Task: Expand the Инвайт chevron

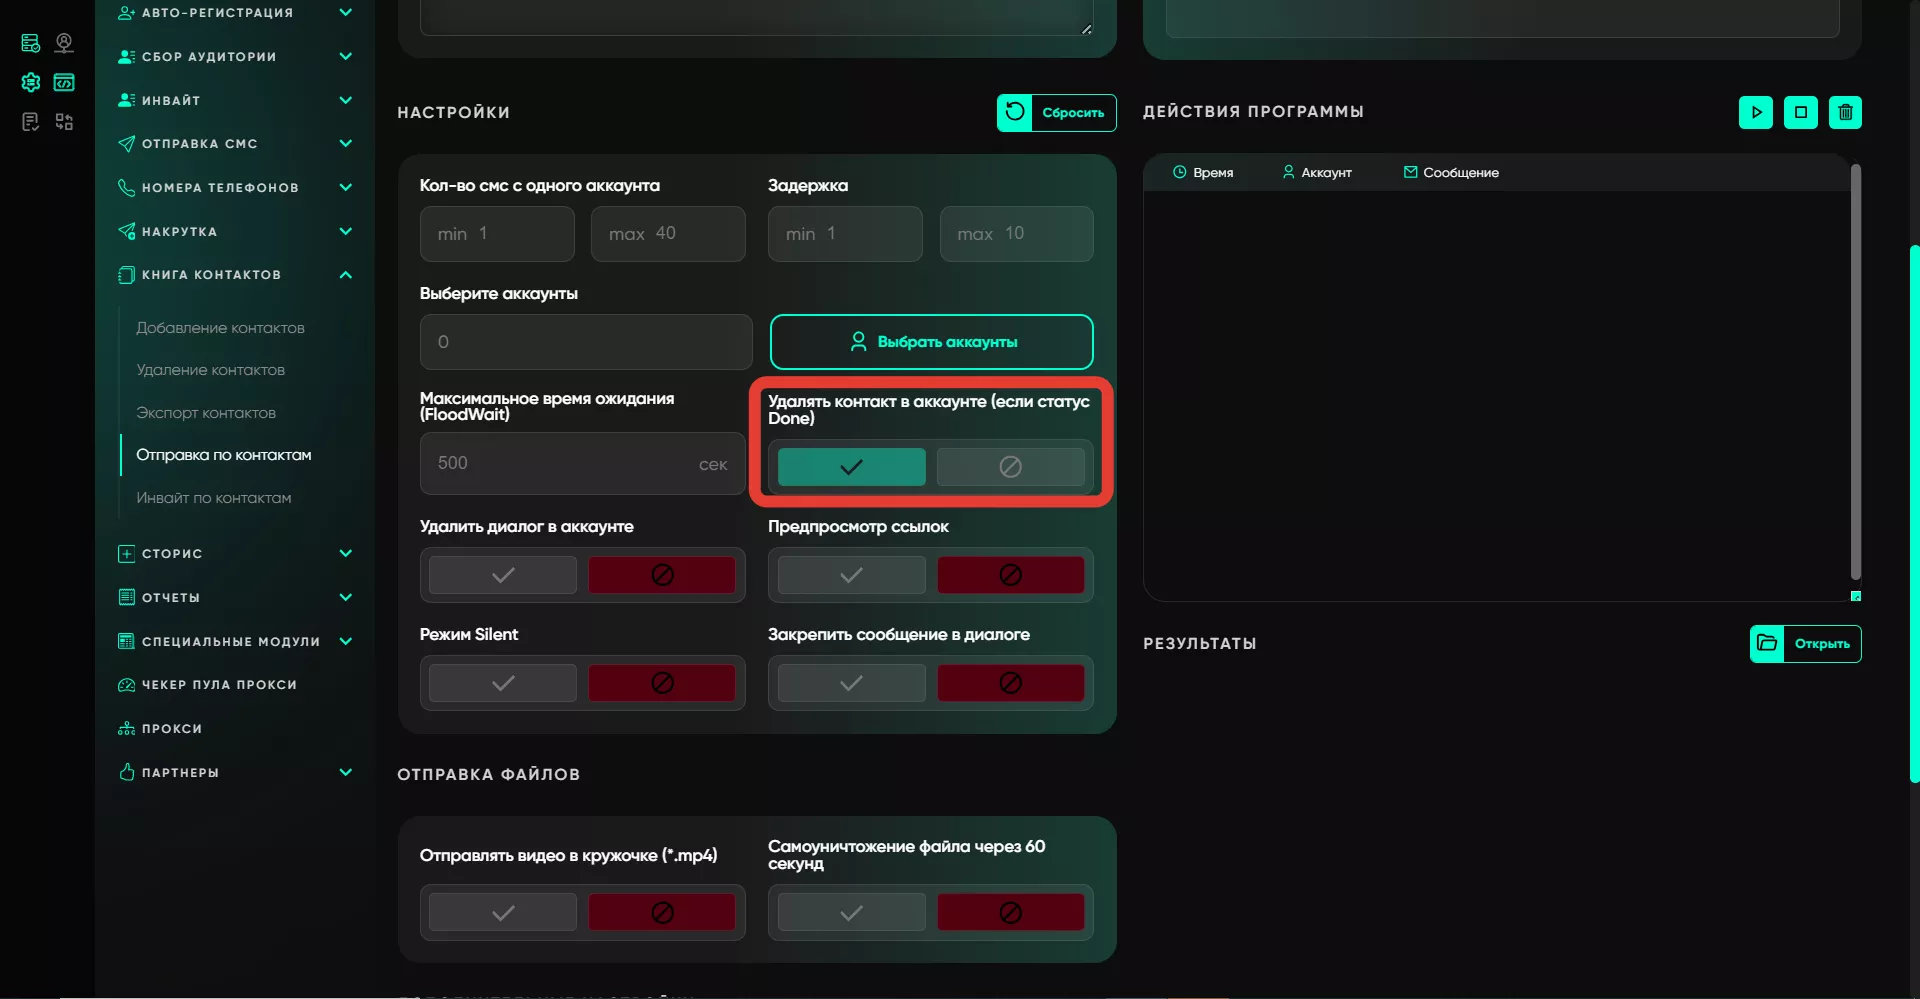Action: coord(345,100)
